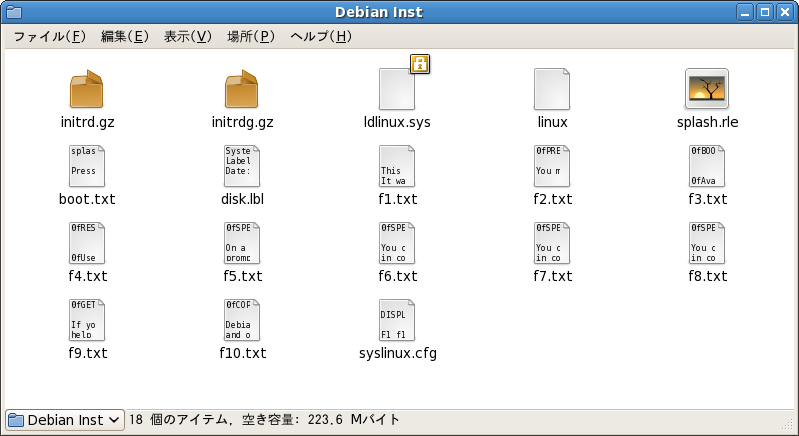Screen dimensions: 799x436
Task: Close the Debian Inst window
Action: [x=785, y=12]
